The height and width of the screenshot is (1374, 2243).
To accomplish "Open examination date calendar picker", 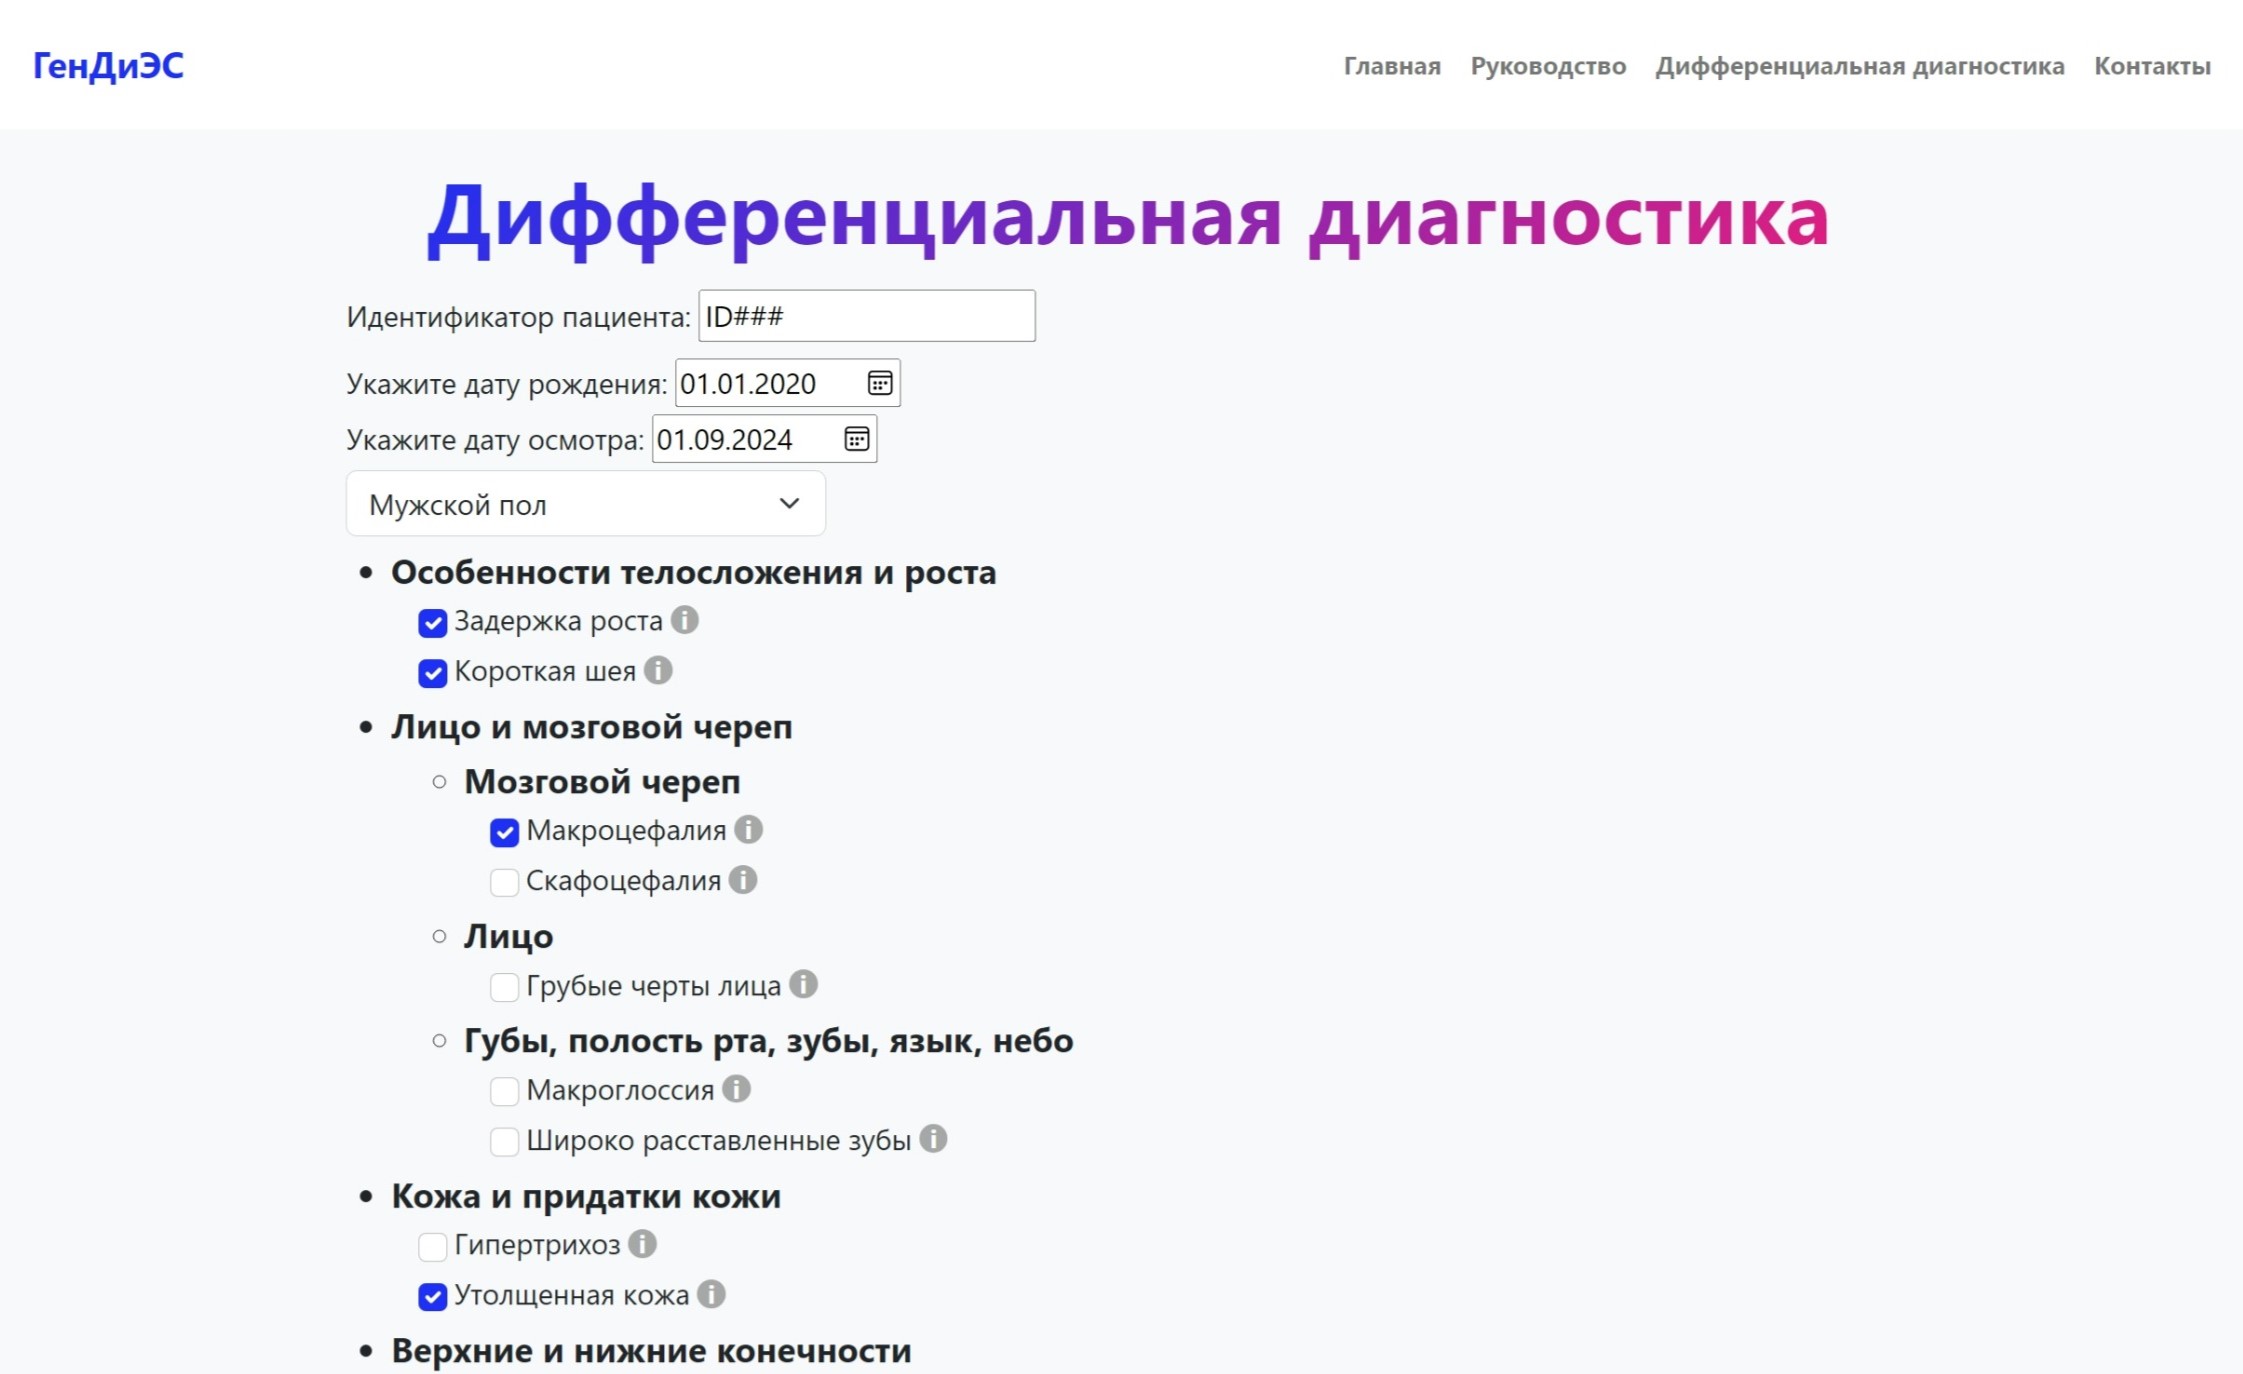I will pos(857,439).
